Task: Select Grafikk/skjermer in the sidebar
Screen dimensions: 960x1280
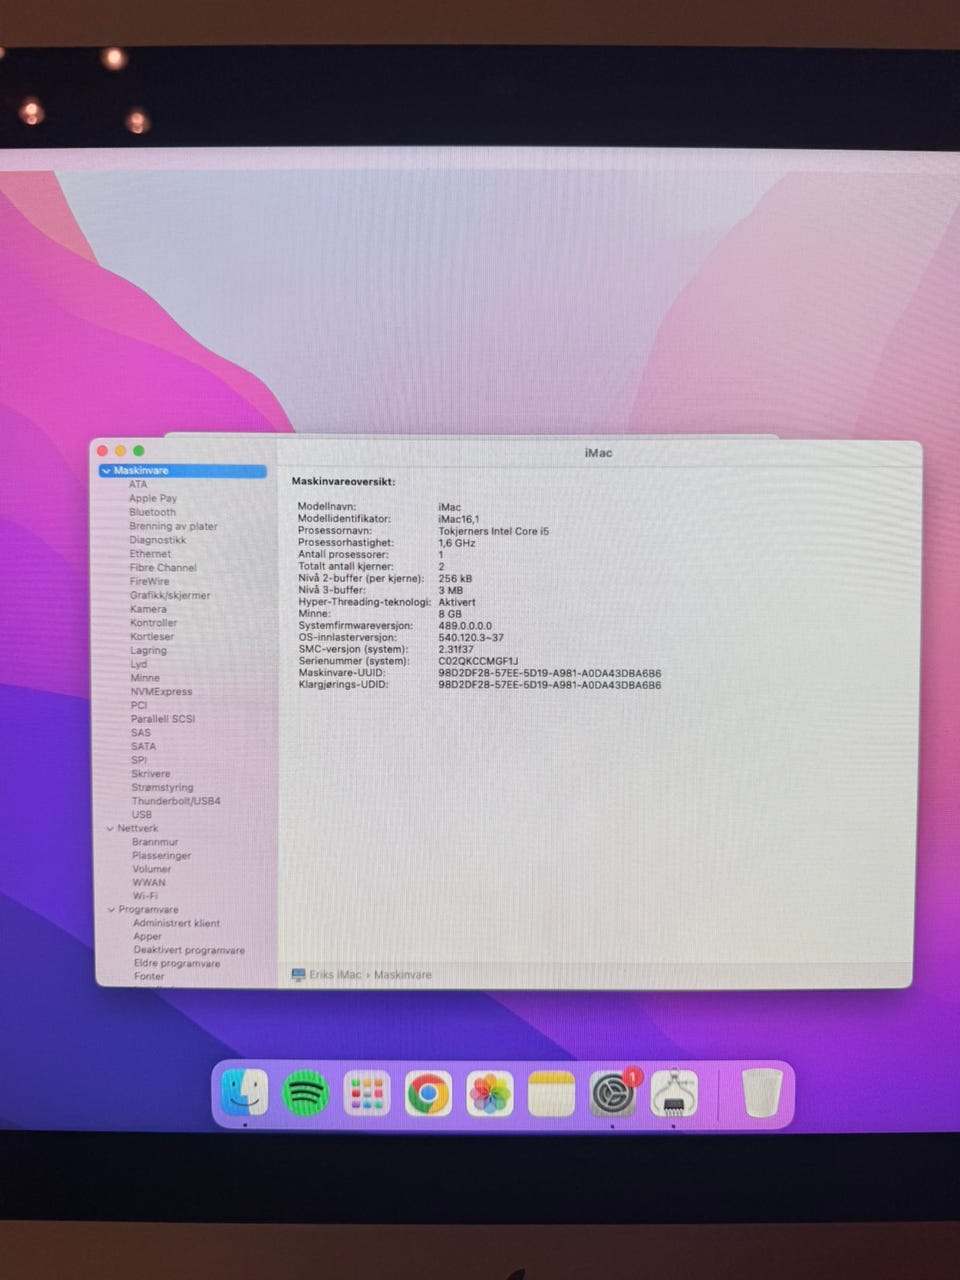Action: pos(170,595)
